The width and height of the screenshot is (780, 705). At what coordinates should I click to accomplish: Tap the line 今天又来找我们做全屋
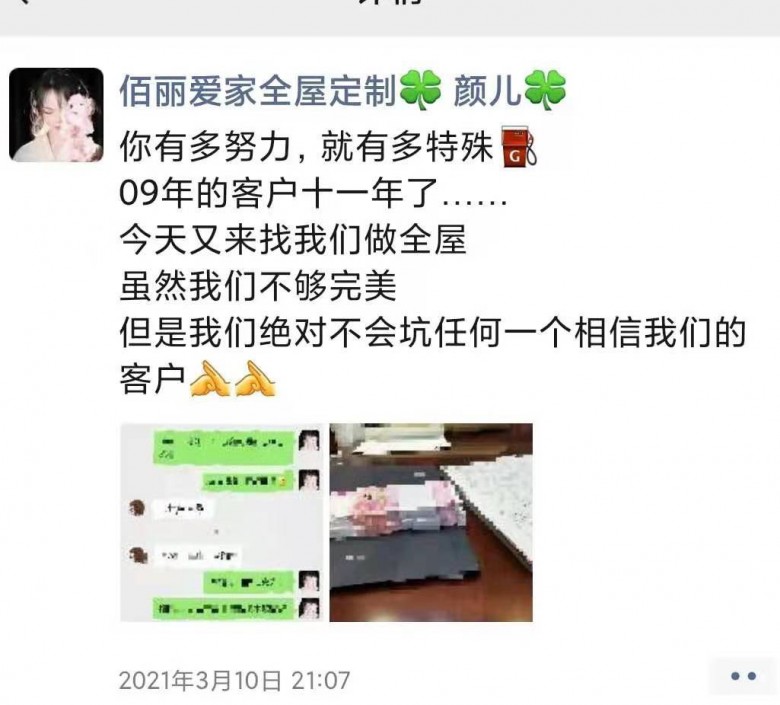click(x=292, y=240)
